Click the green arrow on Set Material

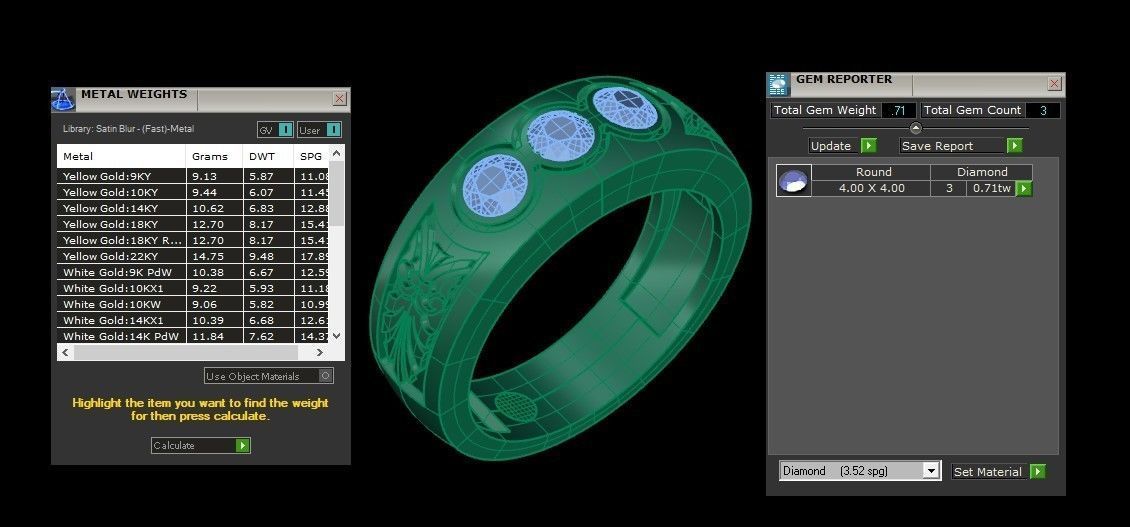1037,471
